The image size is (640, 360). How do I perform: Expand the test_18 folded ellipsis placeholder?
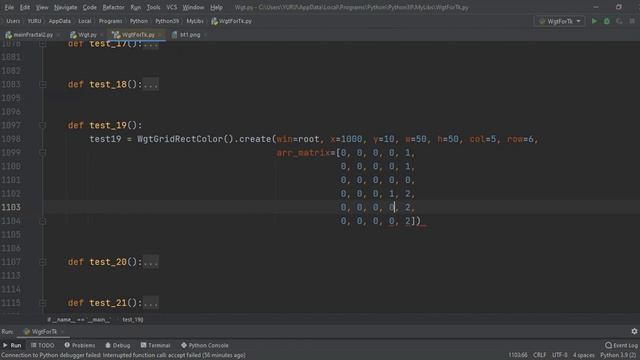(151, 84)
